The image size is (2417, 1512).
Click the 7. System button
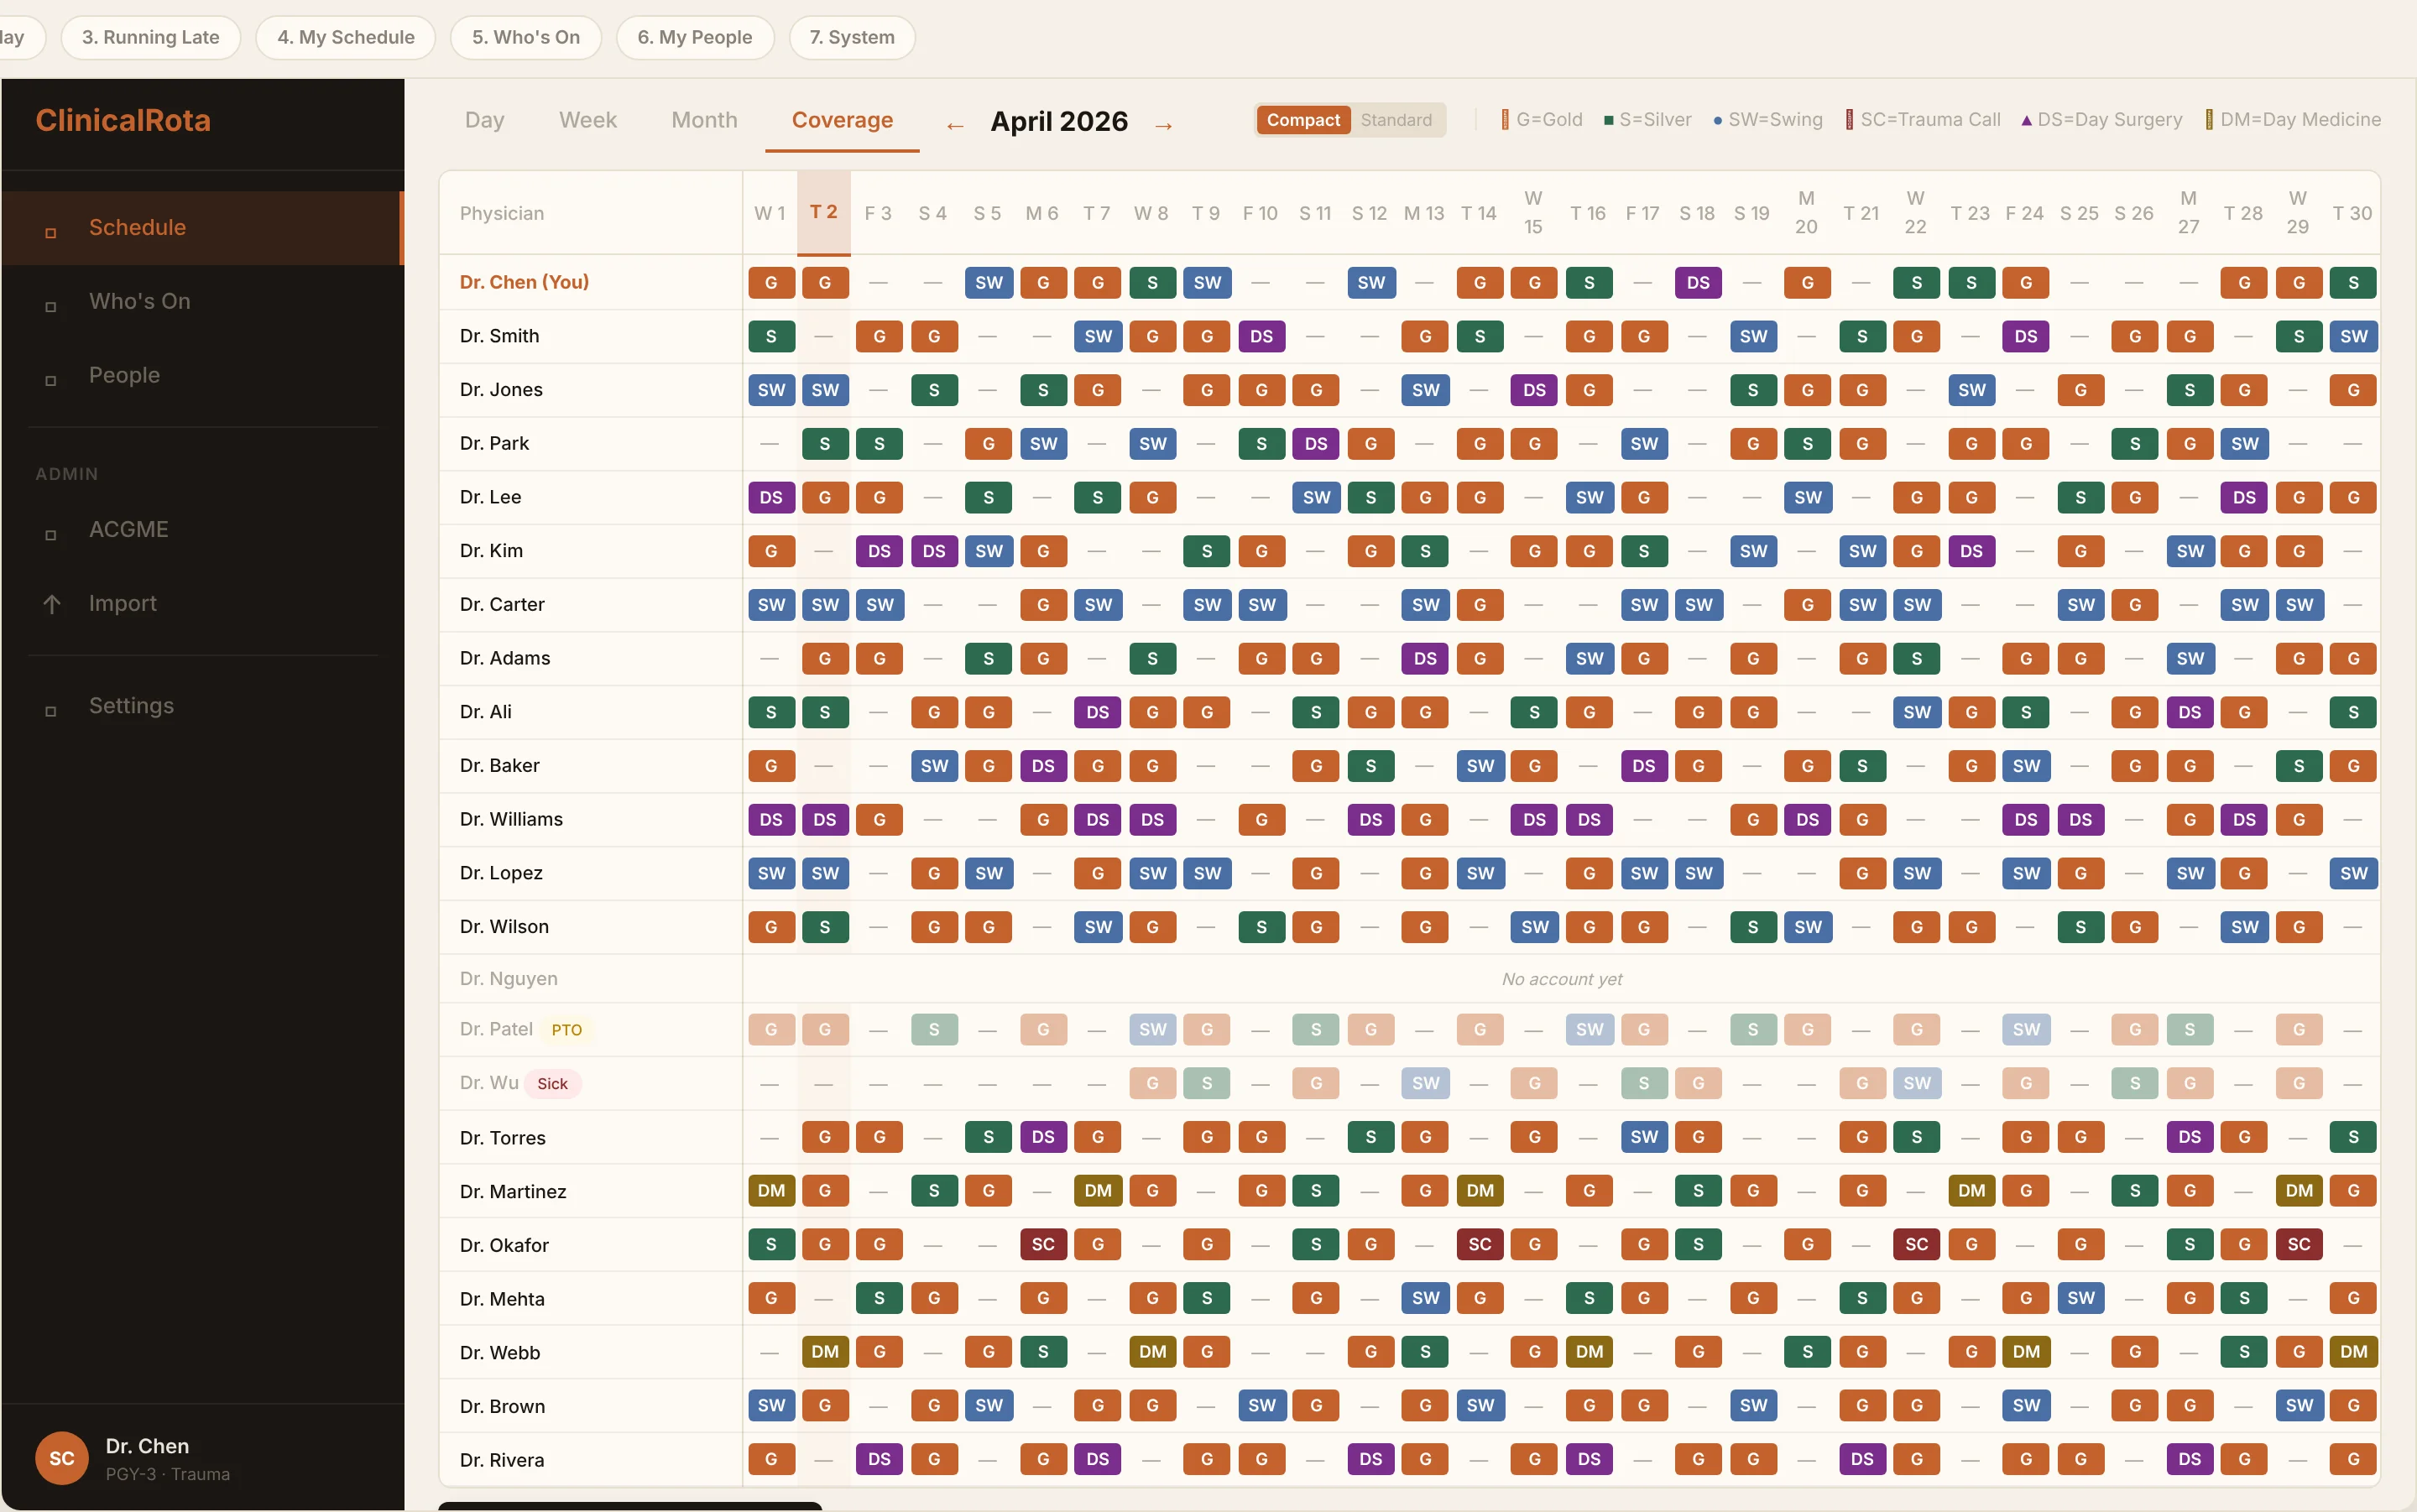[x=851, y=37]
